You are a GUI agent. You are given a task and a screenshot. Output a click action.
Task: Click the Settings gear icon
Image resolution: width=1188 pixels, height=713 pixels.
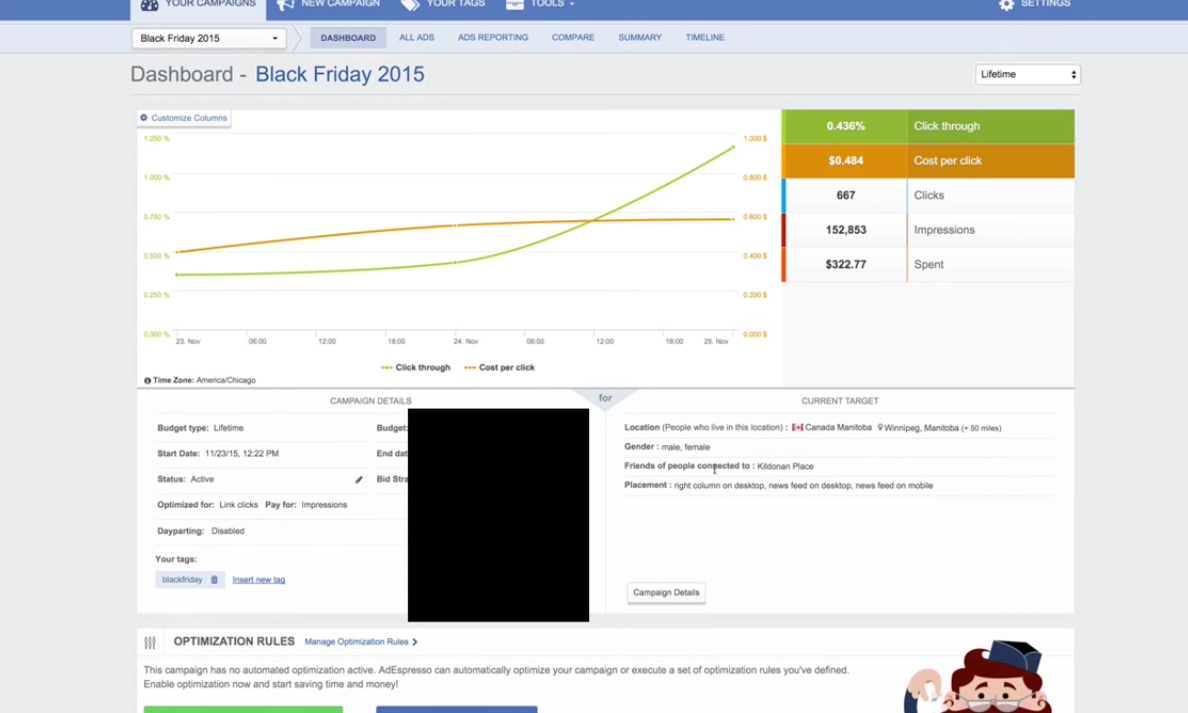pyautogui.click(x=1006, y=5)
